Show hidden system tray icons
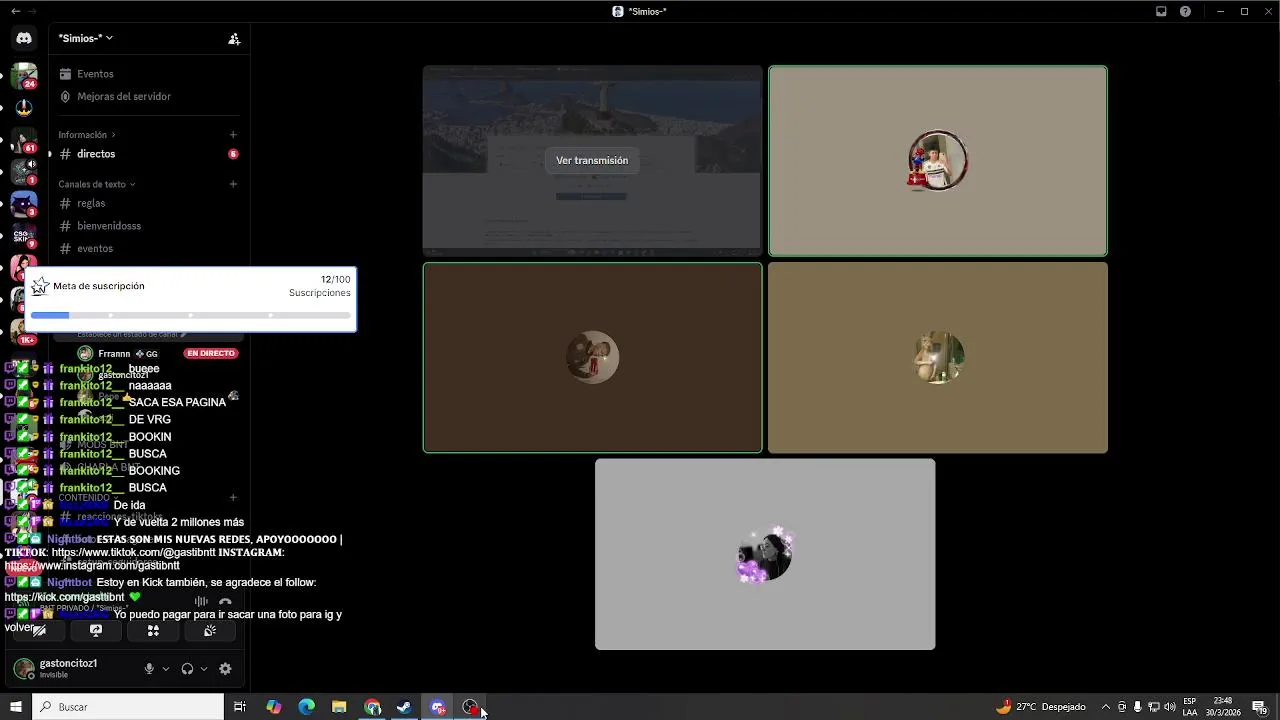 coord(1106,707)
